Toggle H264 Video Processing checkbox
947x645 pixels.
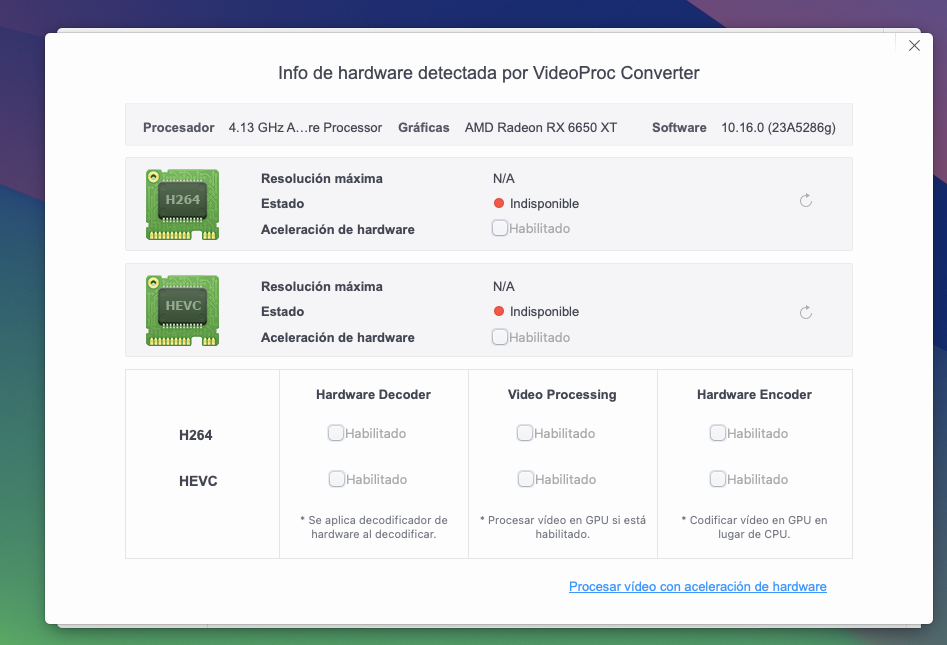tap(525, 433)
